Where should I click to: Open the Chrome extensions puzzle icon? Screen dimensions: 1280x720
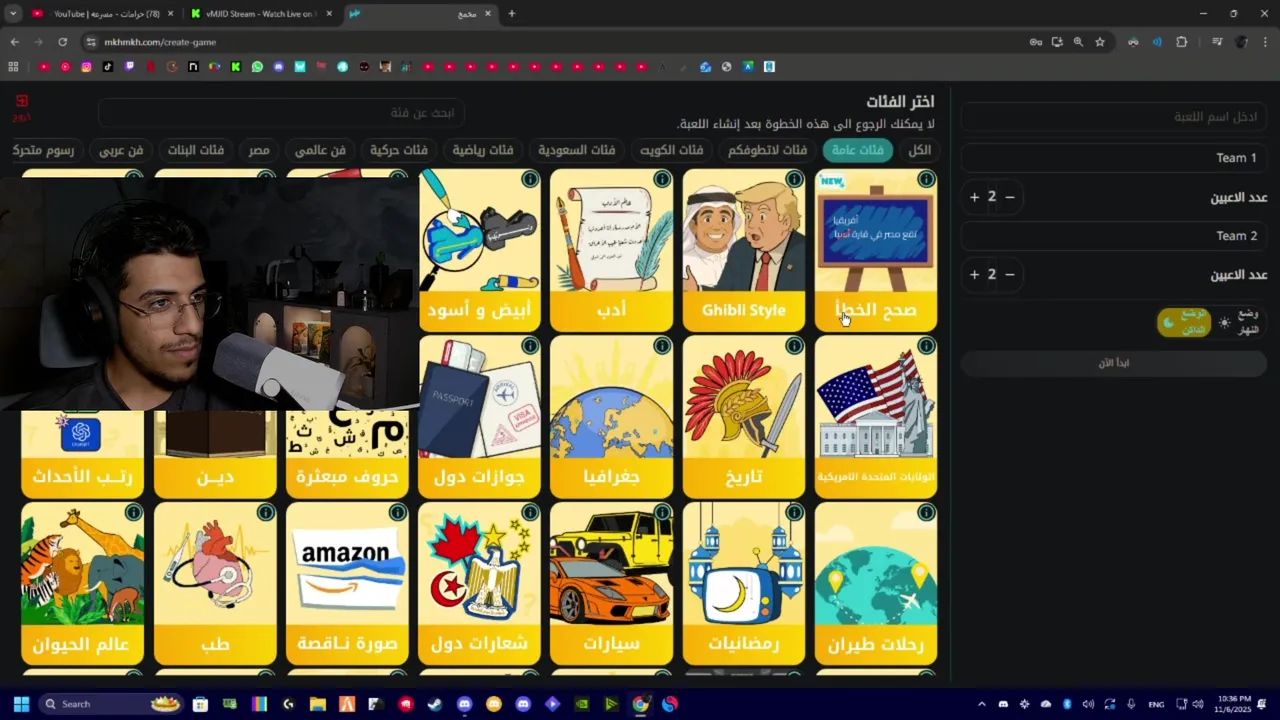1181,42
